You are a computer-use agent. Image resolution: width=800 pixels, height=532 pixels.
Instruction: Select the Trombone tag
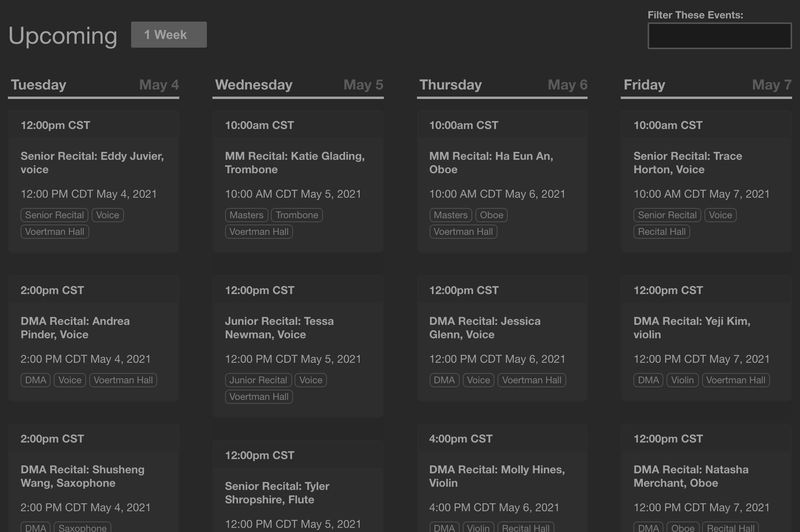point(297,215)
